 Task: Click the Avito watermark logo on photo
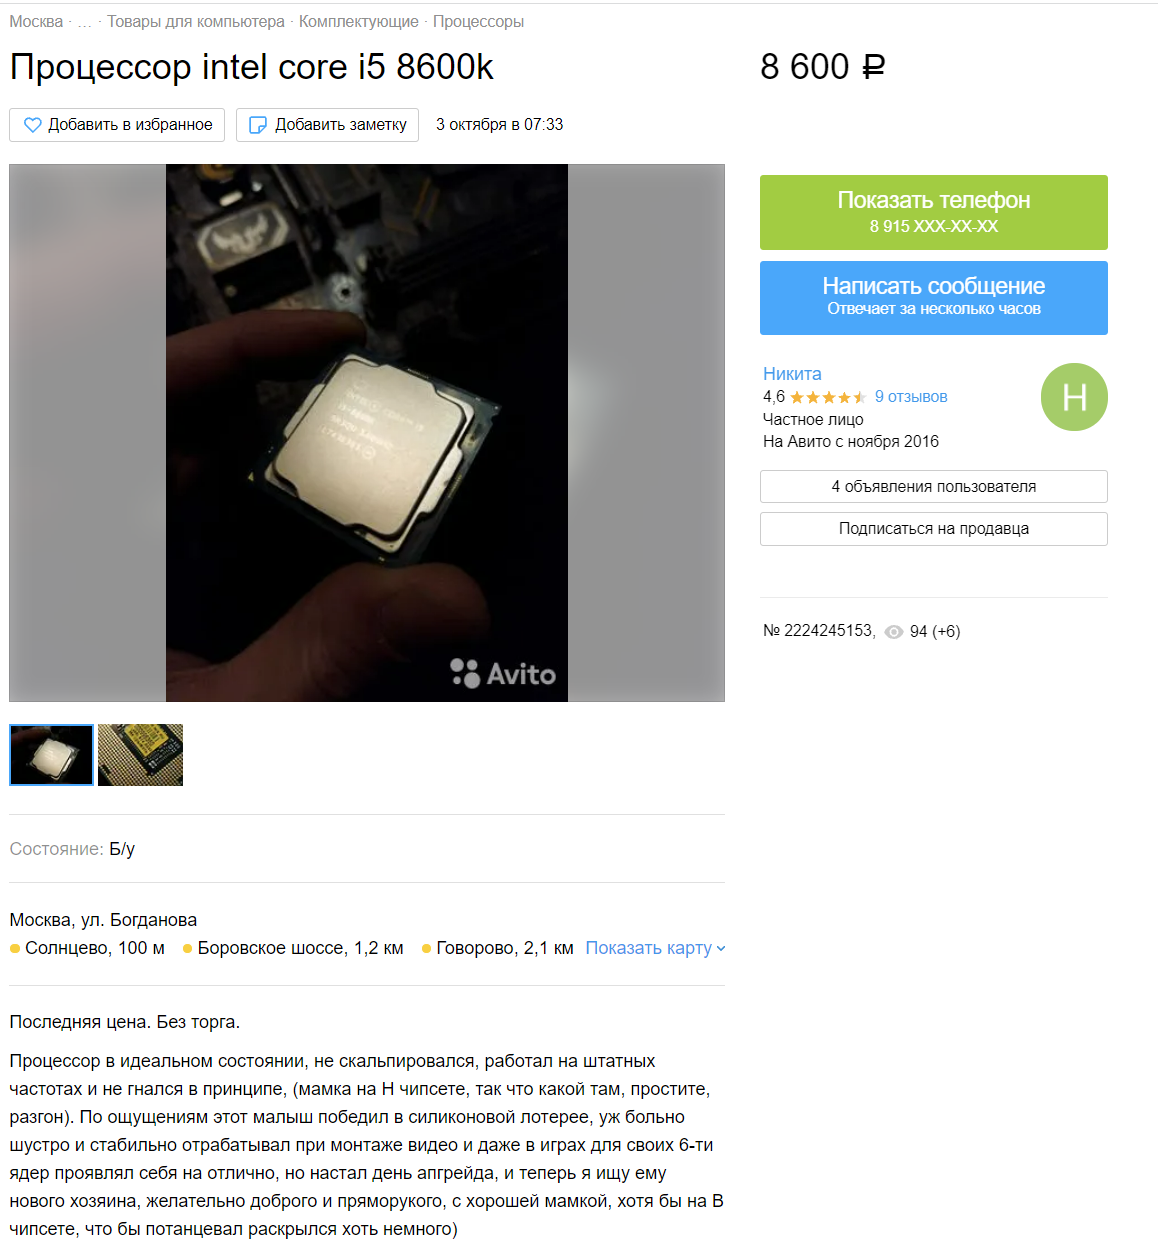click(x=503, y=673)
